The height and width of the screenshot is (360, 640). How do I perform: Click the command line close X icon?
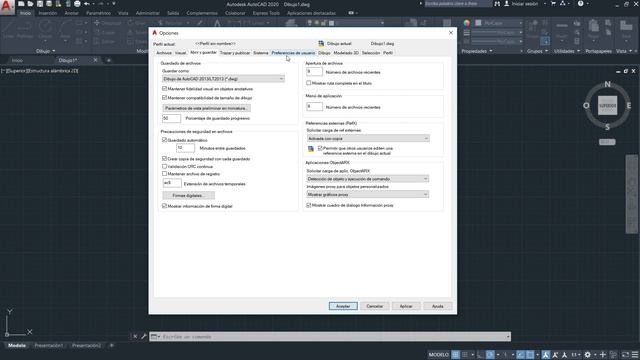(x=135, y=336)
